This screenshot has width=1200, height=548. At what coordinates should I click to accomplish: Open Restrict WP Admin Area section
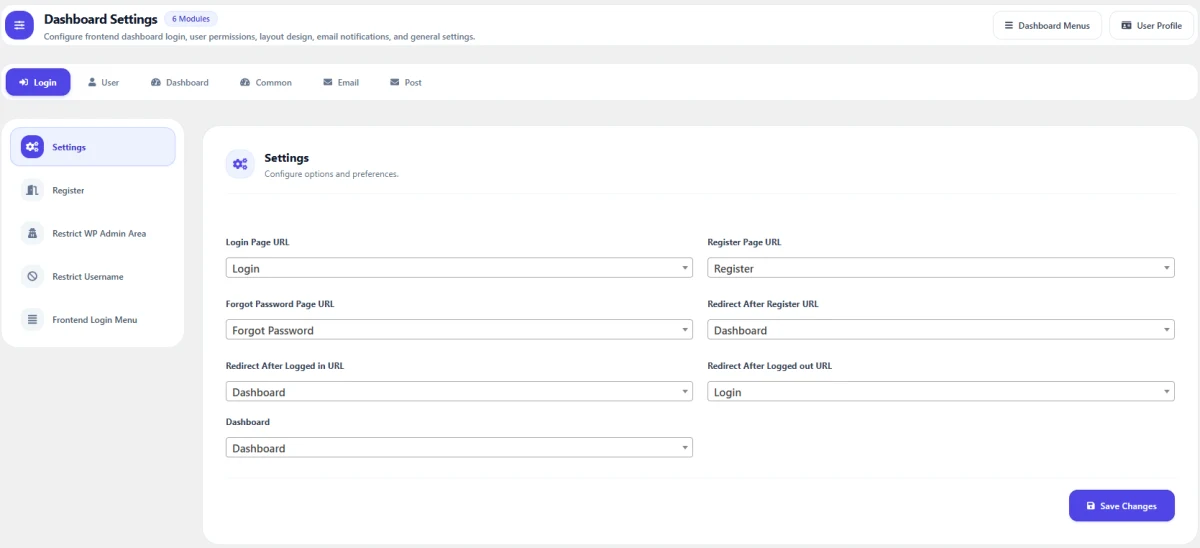pyautogui.click(x=93, y=233)
